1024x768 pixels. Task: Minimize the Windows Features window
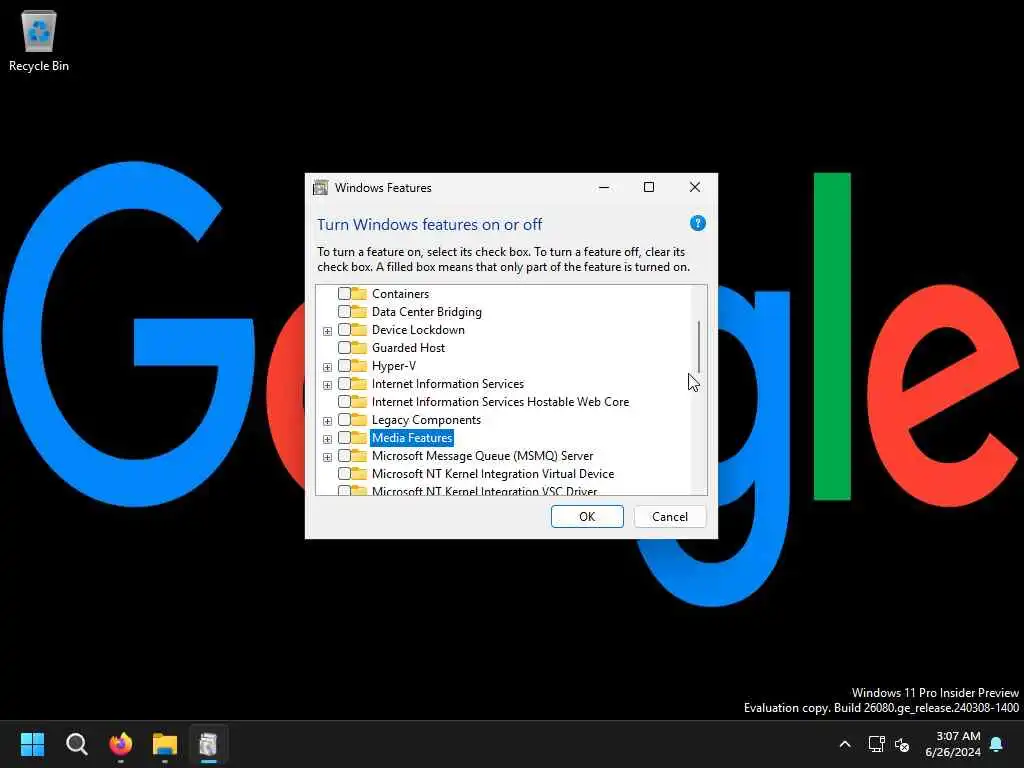click(604, 187)
